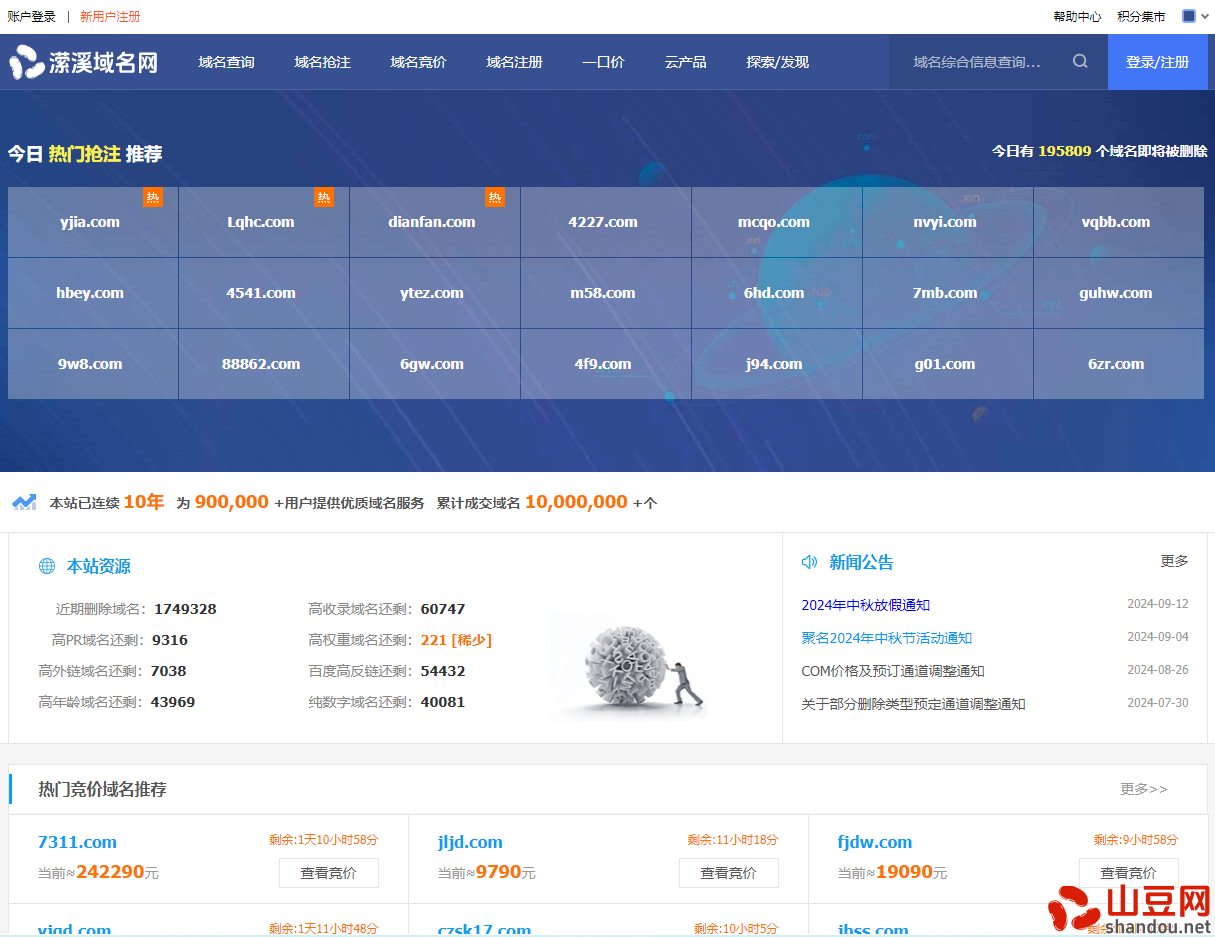Open the account dropdown arrow at top right
This screenshot has width=1215, height=937.
tap(1204, 15)
